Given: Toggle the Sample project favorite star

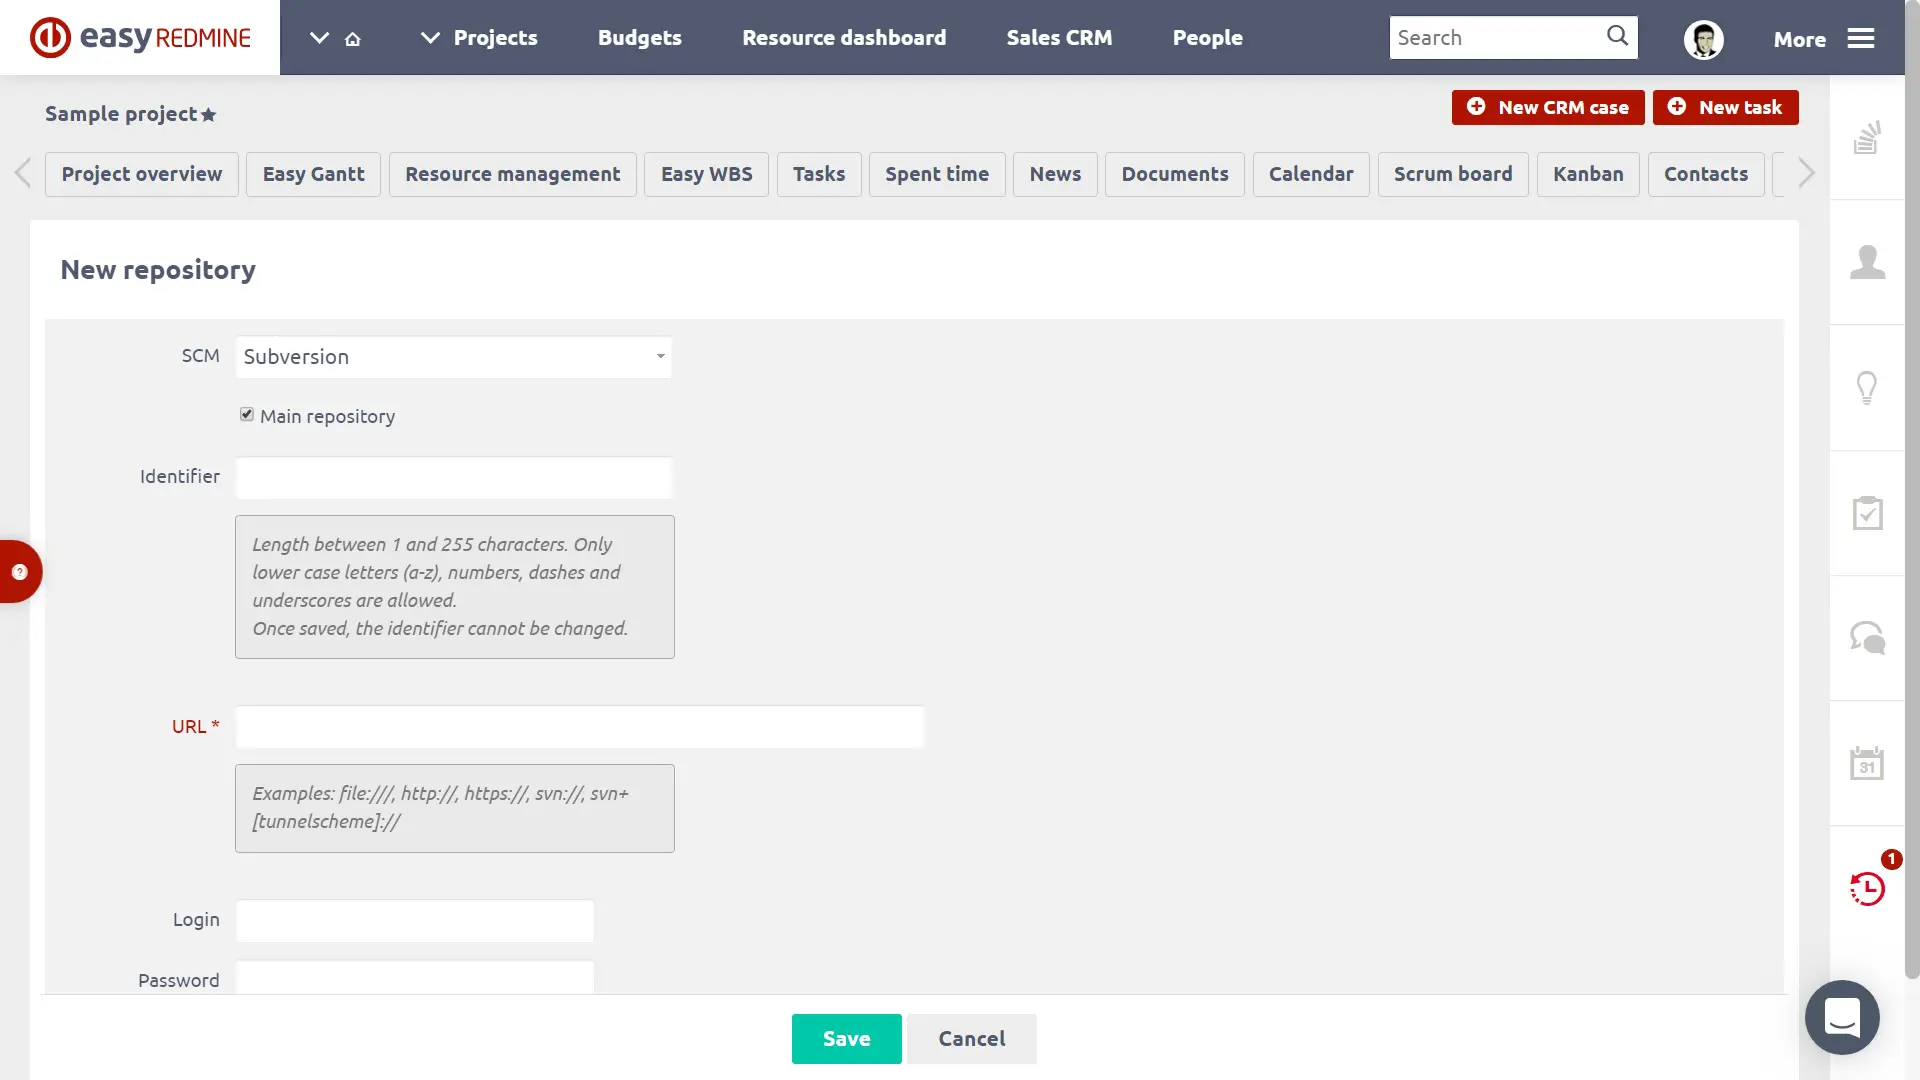Looking at the screenshot, I should click(209, 114).
